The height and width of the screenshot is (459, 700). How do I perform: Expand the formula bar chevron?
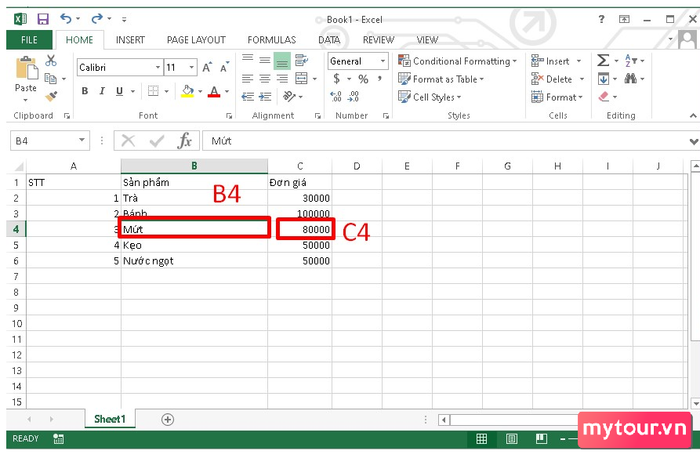pyautogui.click(x=693, y=142)
